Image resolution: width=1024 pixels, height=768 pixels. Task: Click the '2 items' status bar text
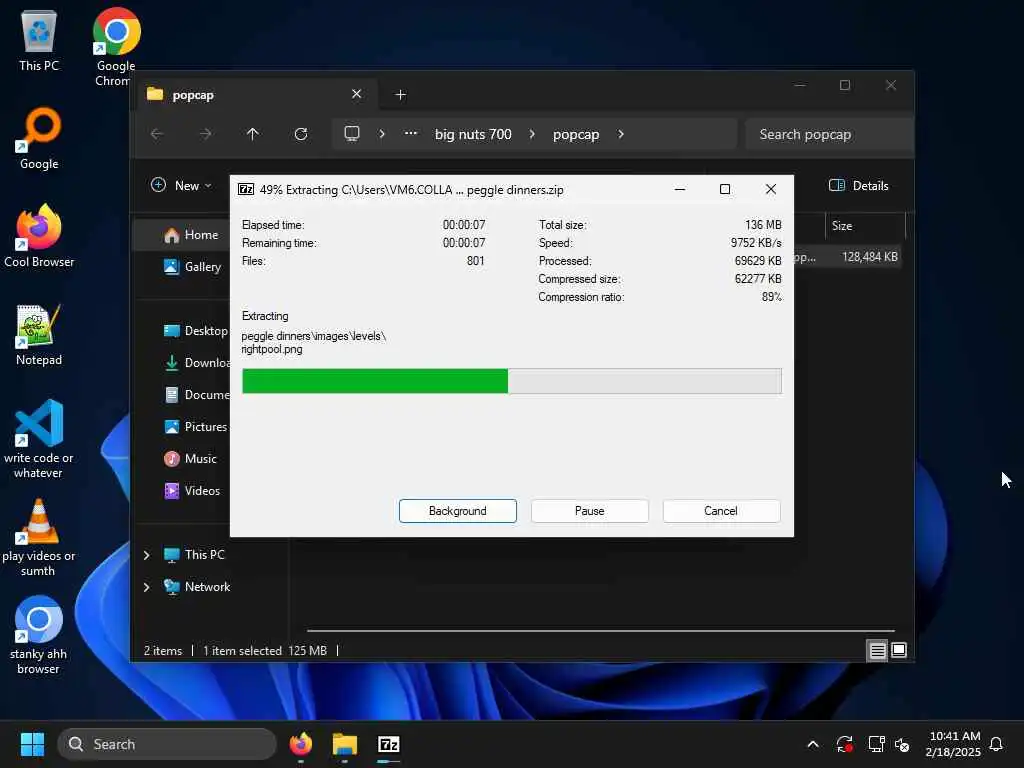163,651
